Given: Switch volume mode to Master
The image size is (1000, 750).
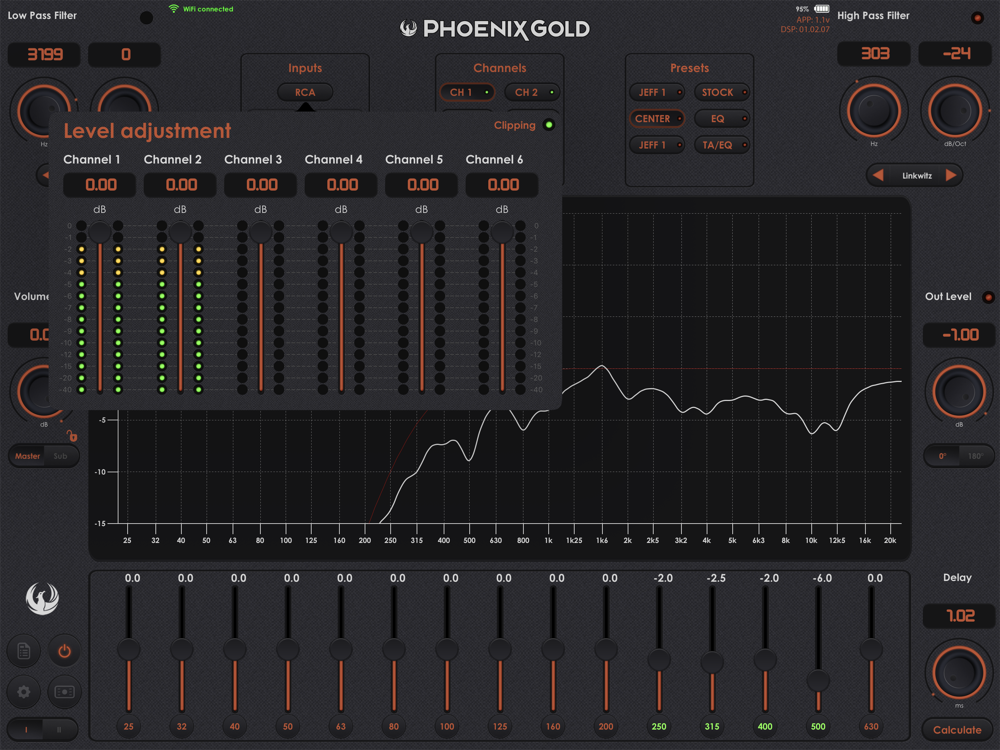Looking at the screenshot, I should [27, 456].
